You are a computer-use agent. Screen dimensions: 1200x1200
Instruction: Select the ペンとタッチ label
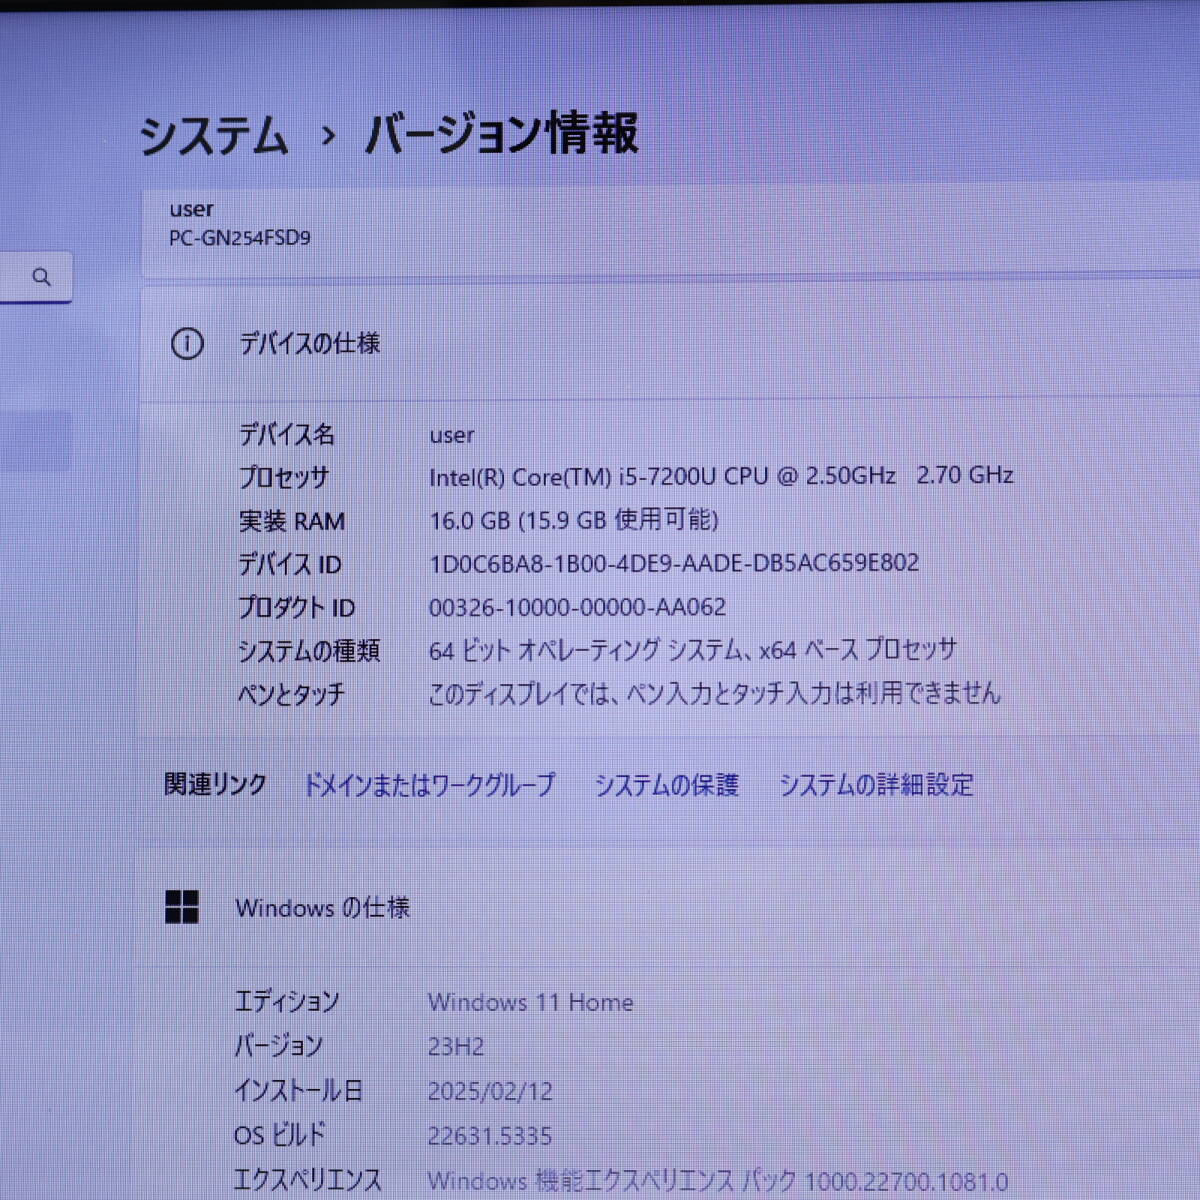coord(291,694)
